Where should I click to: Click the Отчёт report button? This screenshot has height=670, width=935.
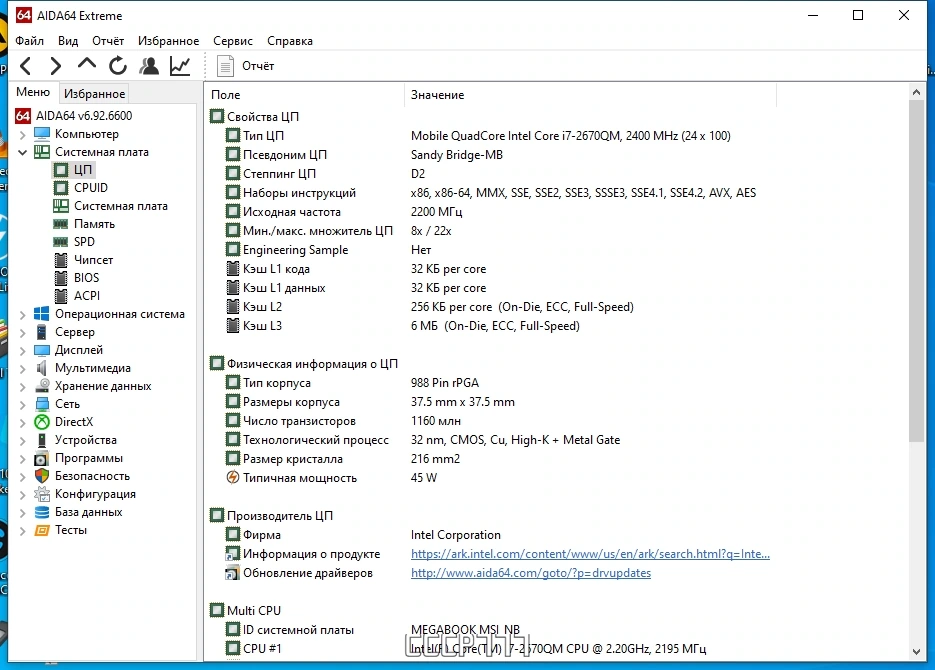[245, 66]
